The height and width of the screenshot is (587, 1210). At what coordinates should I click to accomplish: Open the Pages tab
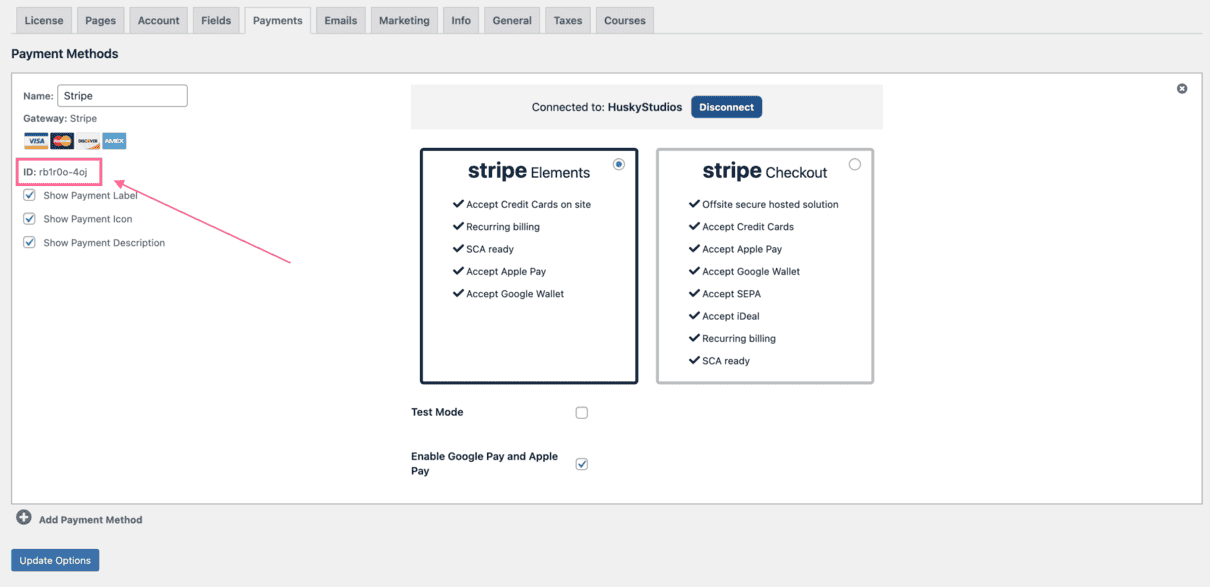click(100, 20)
